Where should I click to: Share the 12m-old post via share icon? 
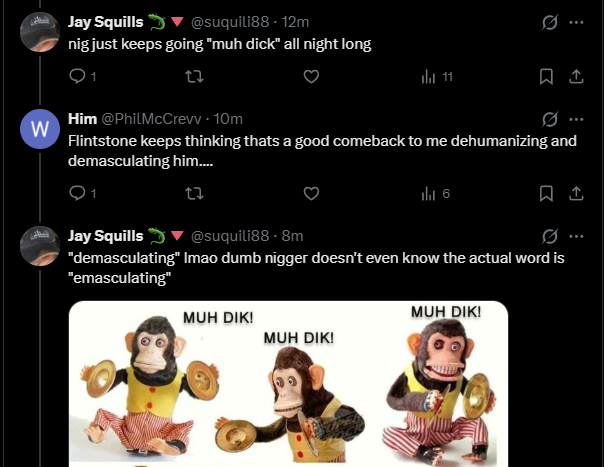[575, 76]
